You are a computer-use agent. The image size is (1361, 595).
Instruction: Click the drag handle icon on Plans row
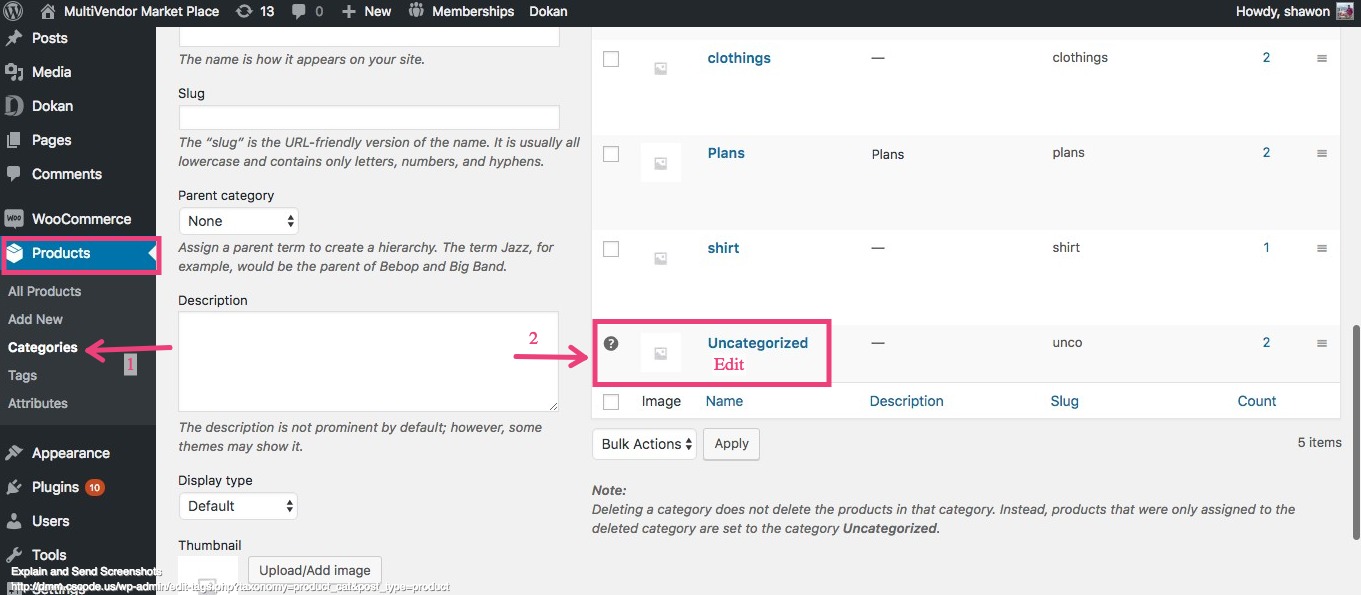point(1321,154)
